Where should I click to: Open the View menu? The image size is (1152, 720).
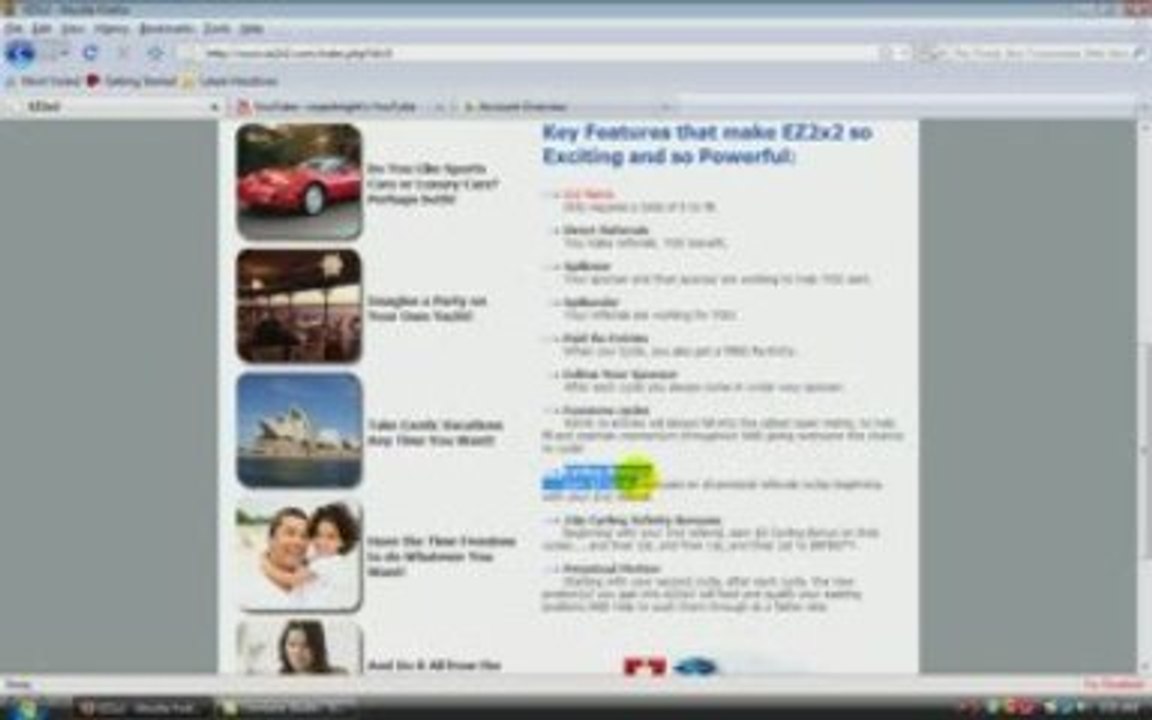pyautogui.click(x=72, y=29)
